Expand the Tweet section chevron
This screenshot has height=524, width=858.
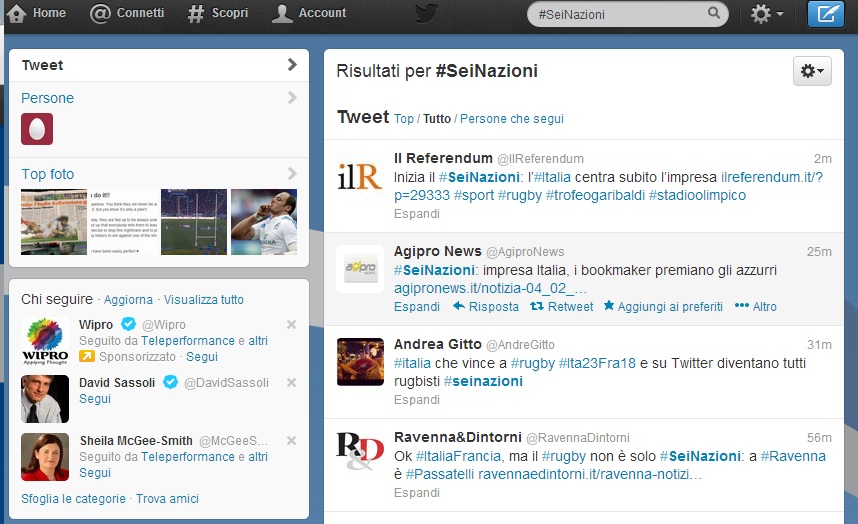tap(292, 65)
